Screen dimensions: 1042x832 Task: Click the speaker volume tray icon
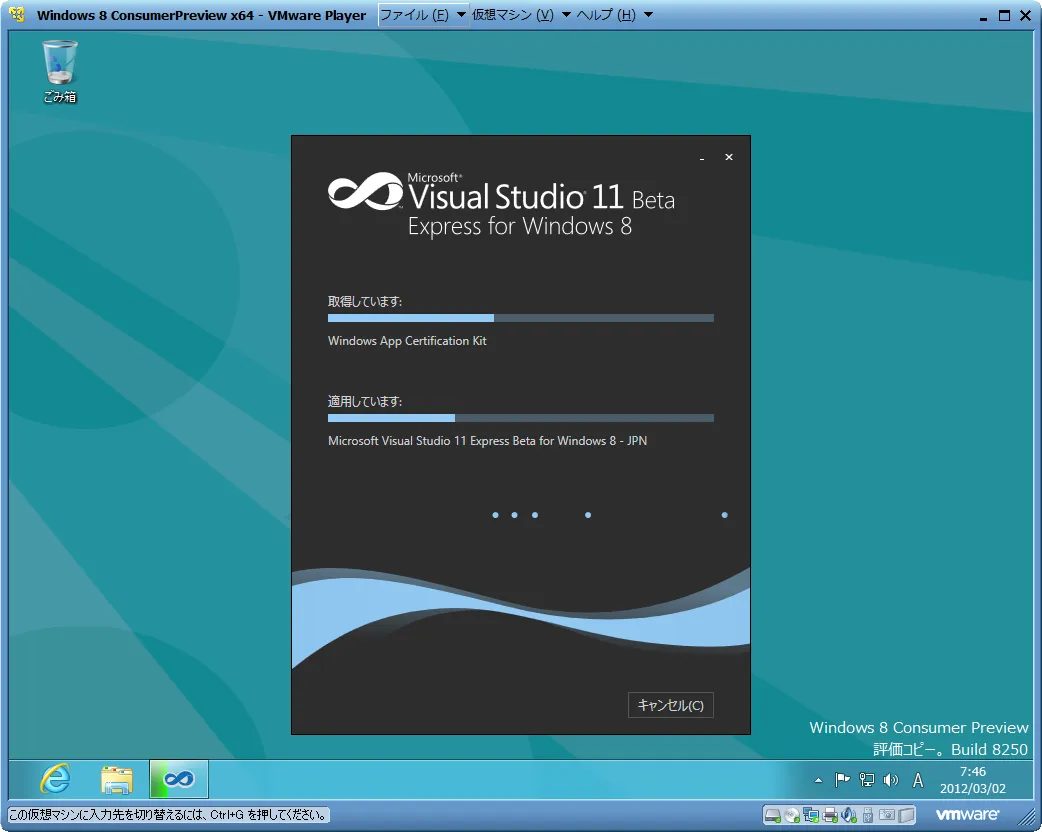[x=890, y=780]
